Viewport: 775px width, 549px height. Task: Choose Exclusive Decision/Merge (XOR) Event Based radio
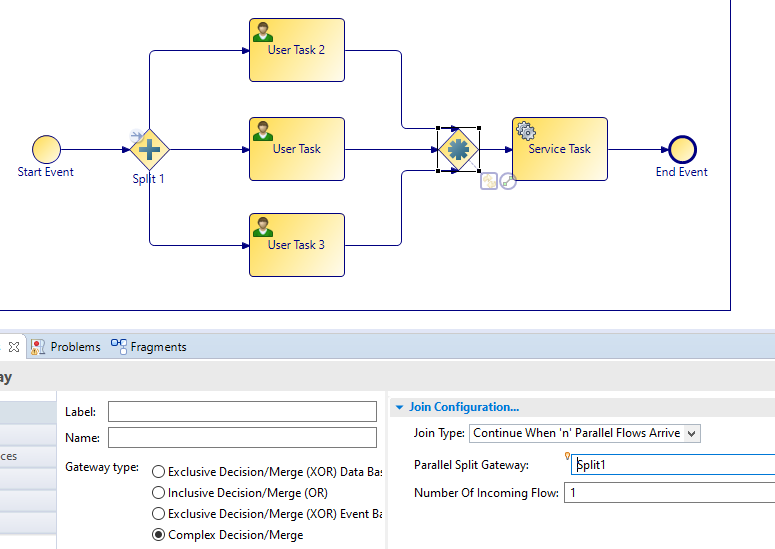[x=158, y=514]
